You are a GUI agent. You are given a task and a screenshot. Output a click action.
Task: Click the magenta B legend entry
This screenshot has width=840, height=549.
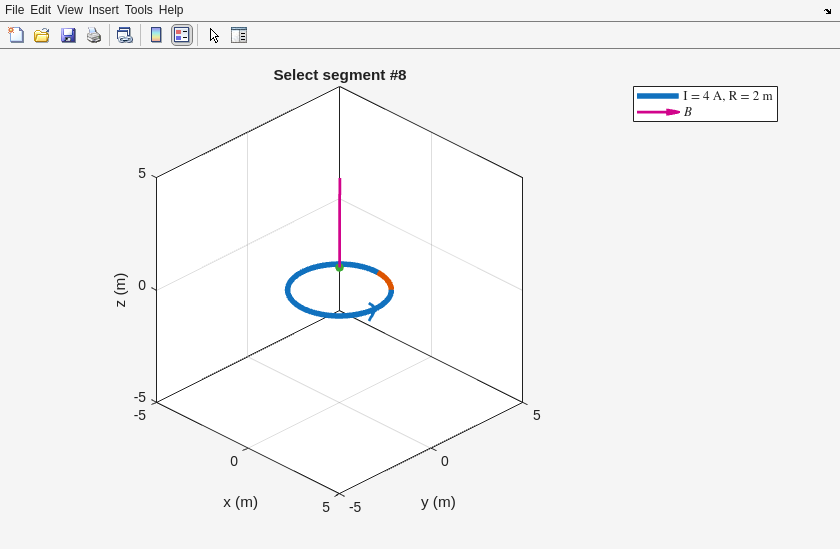coord(687,112)
